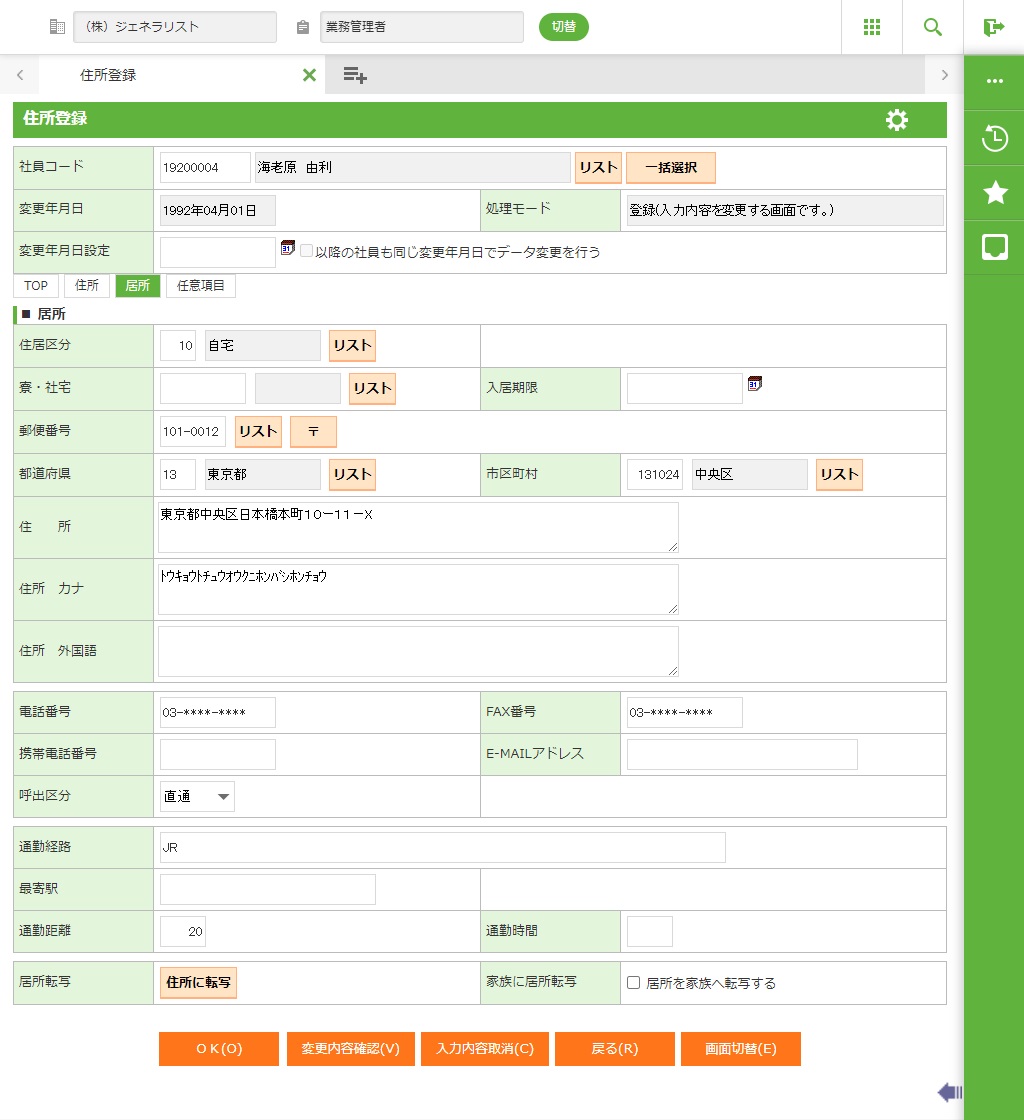Viewport: 1024px width, 1120px height.
Task: Close the 住所登録 tab
Action: [309, 75]
